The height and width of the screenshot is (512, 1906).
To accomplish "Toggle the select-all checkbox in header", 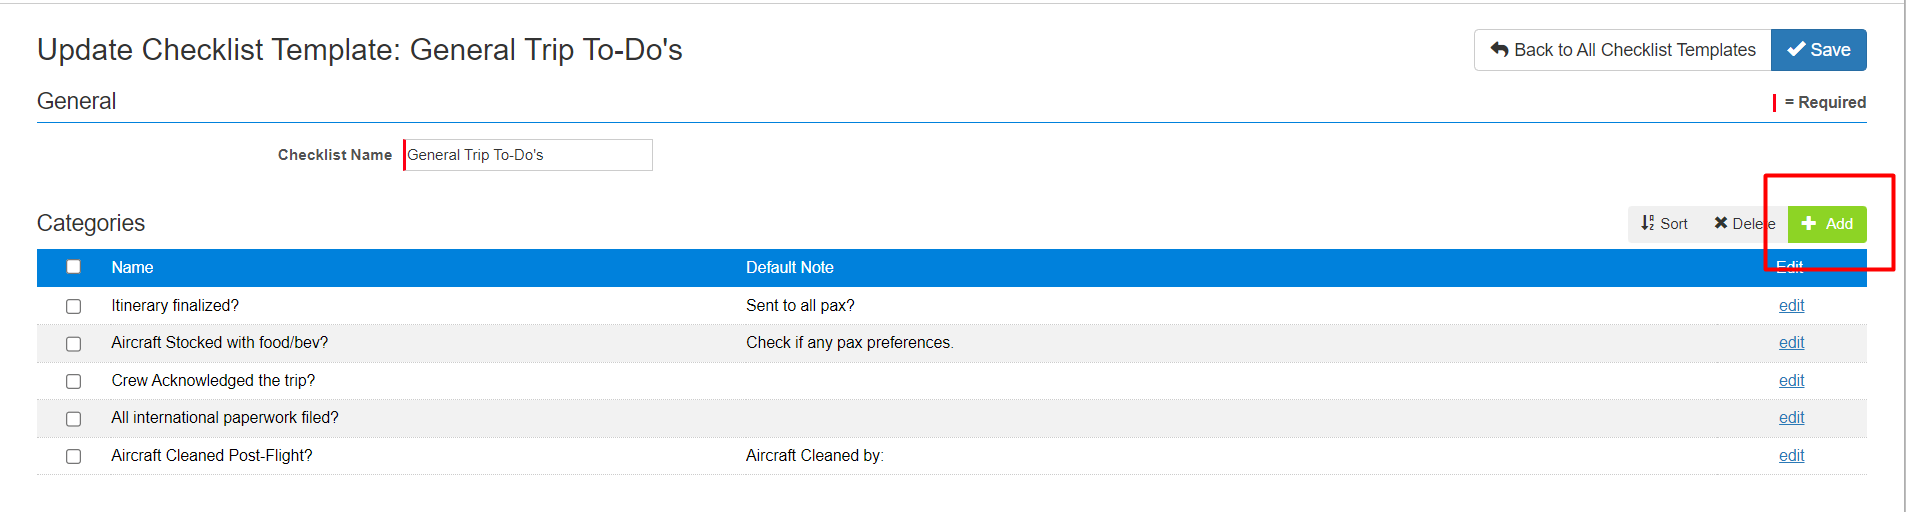I will 73,267.
